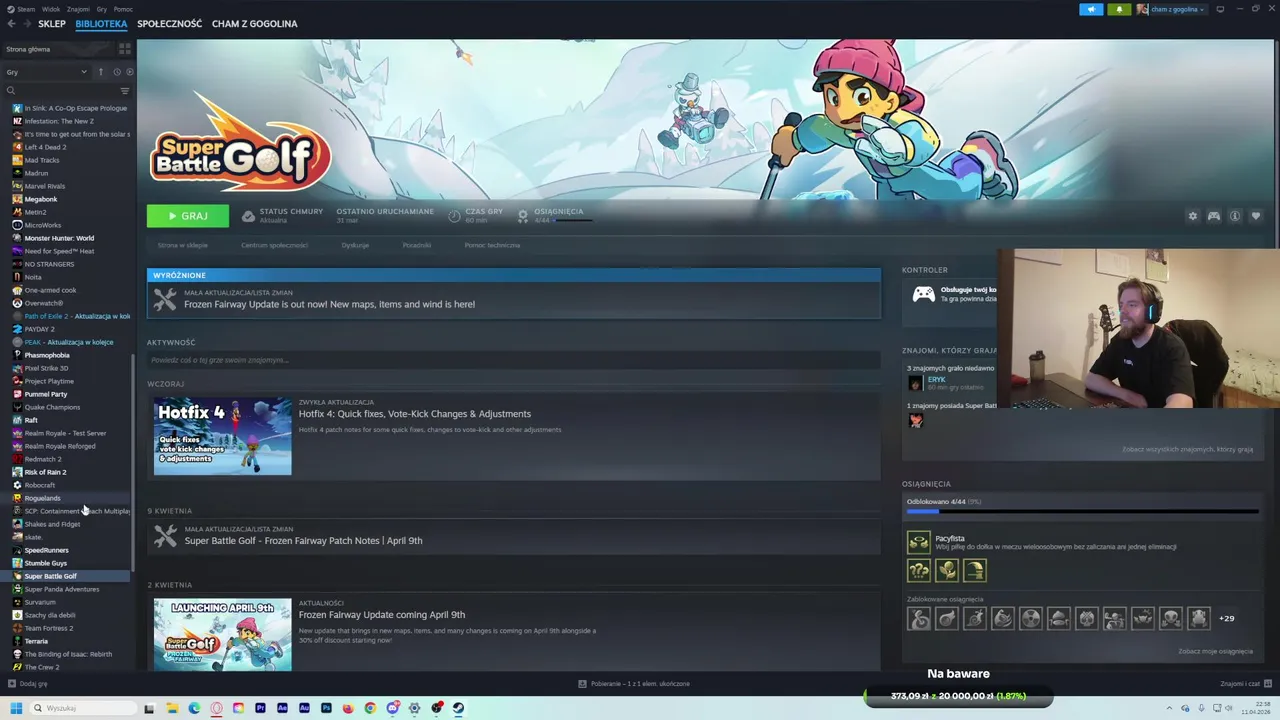Open the green notifications bell
This screenshot has width=1280, height=720.
pyautogui.click(x=1119, y=9)
